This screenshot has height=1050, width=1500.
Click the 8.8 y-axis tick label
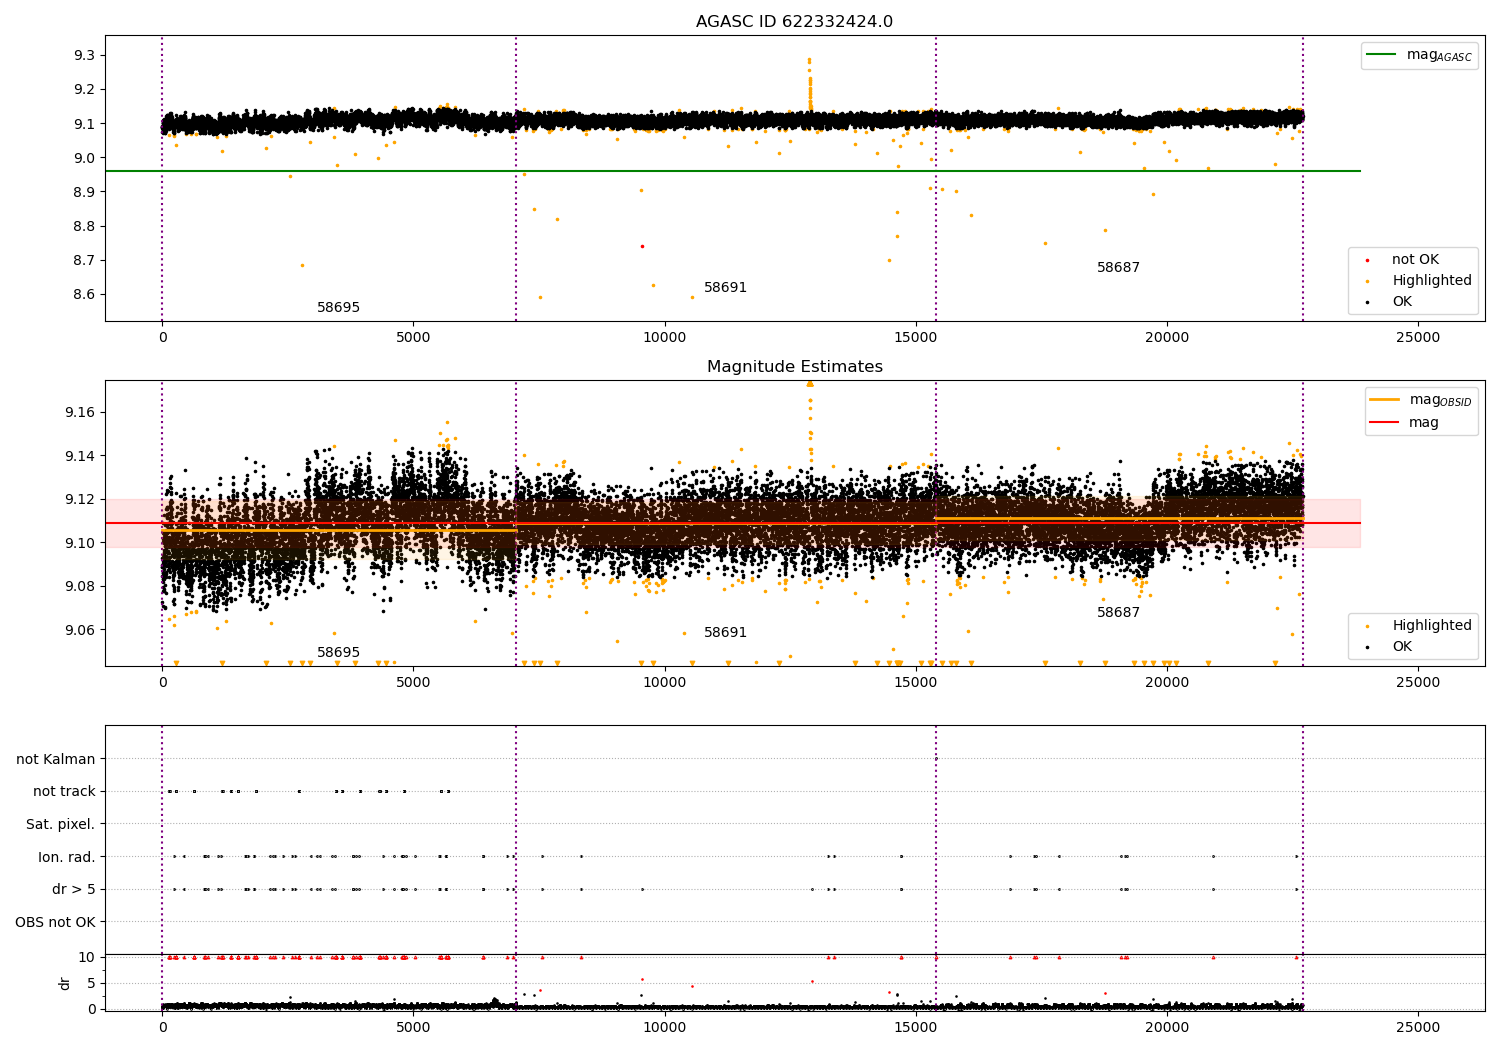click(x=84, y=226)
